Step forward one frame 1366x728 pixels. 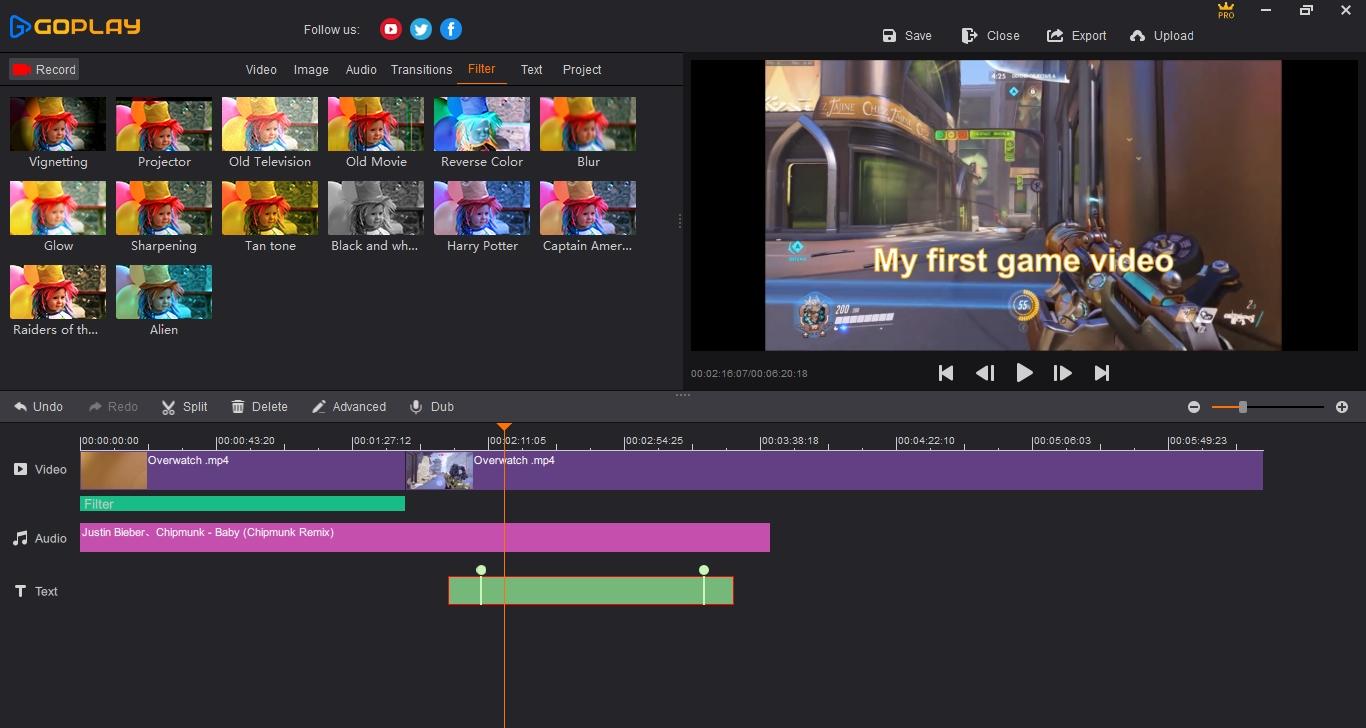click(1063, 373)
